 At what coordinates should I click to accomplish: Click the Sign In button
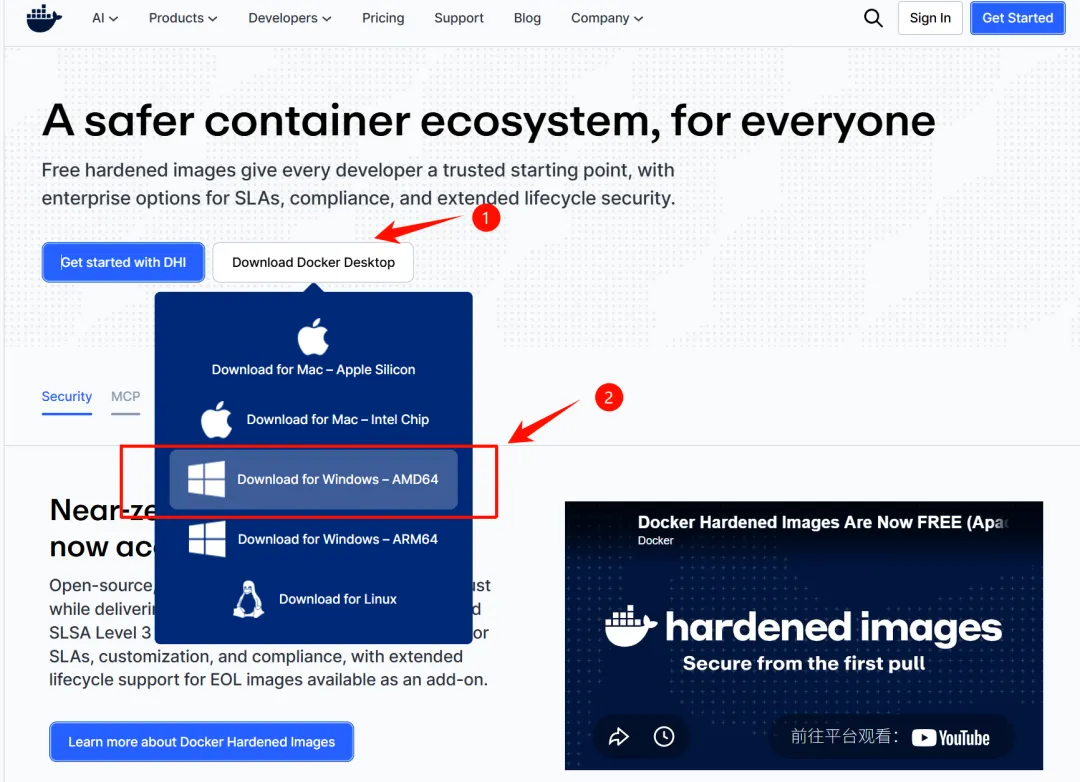pyautogui.click(x=930, y=18)
